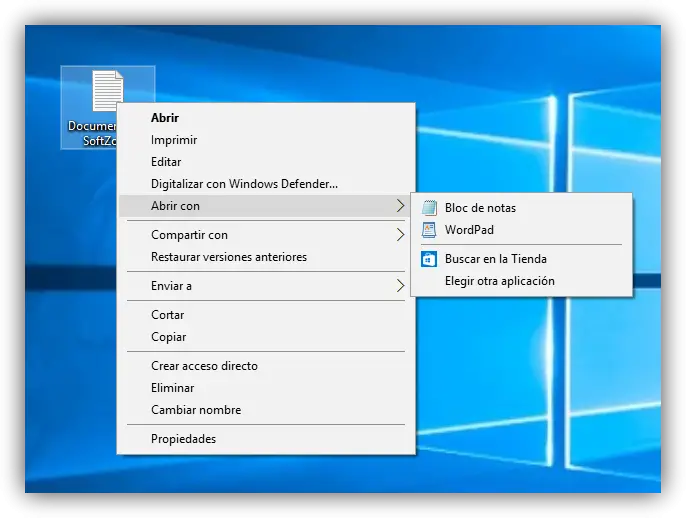The width and height of the screenshot is (686, 518).
Task: Select Copiar in the context menu
Action: click(x=266, y=337)
